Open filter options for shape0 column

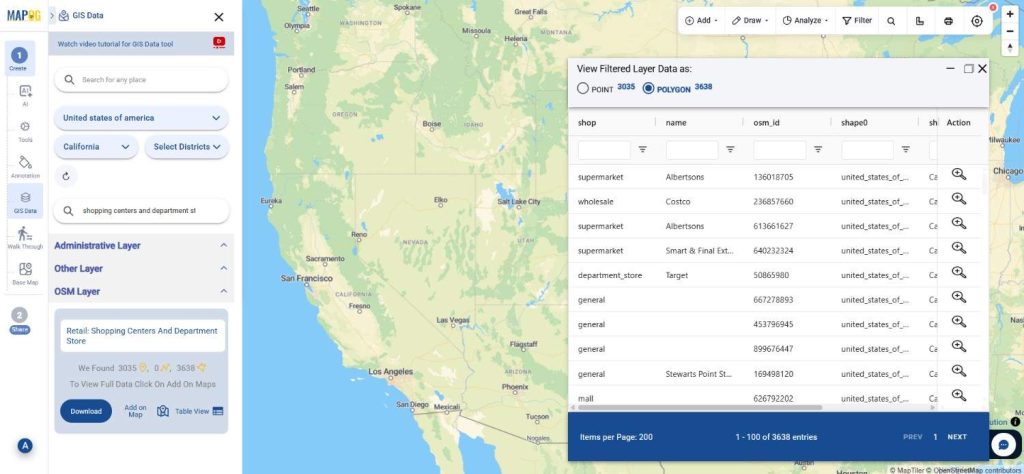[906, 150]
